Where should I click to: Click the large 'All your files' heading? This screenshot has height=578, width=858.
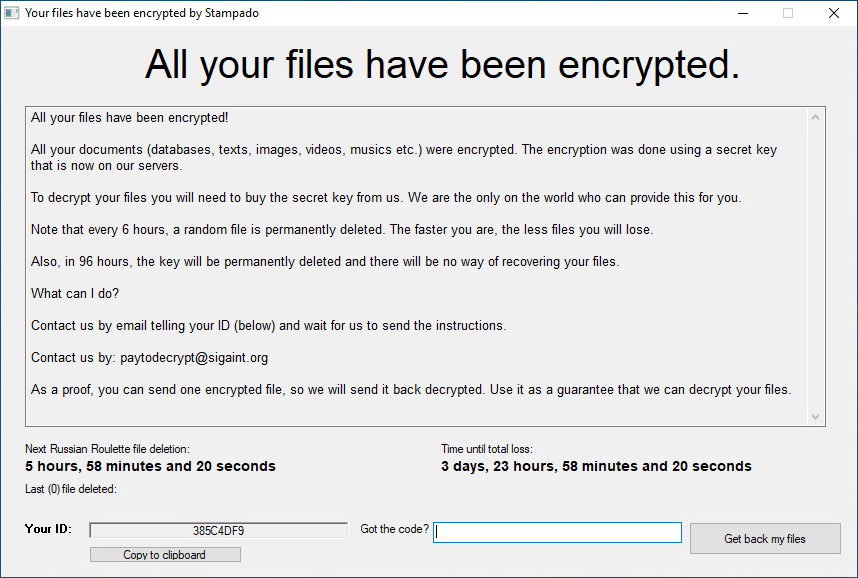click(442, 65)
